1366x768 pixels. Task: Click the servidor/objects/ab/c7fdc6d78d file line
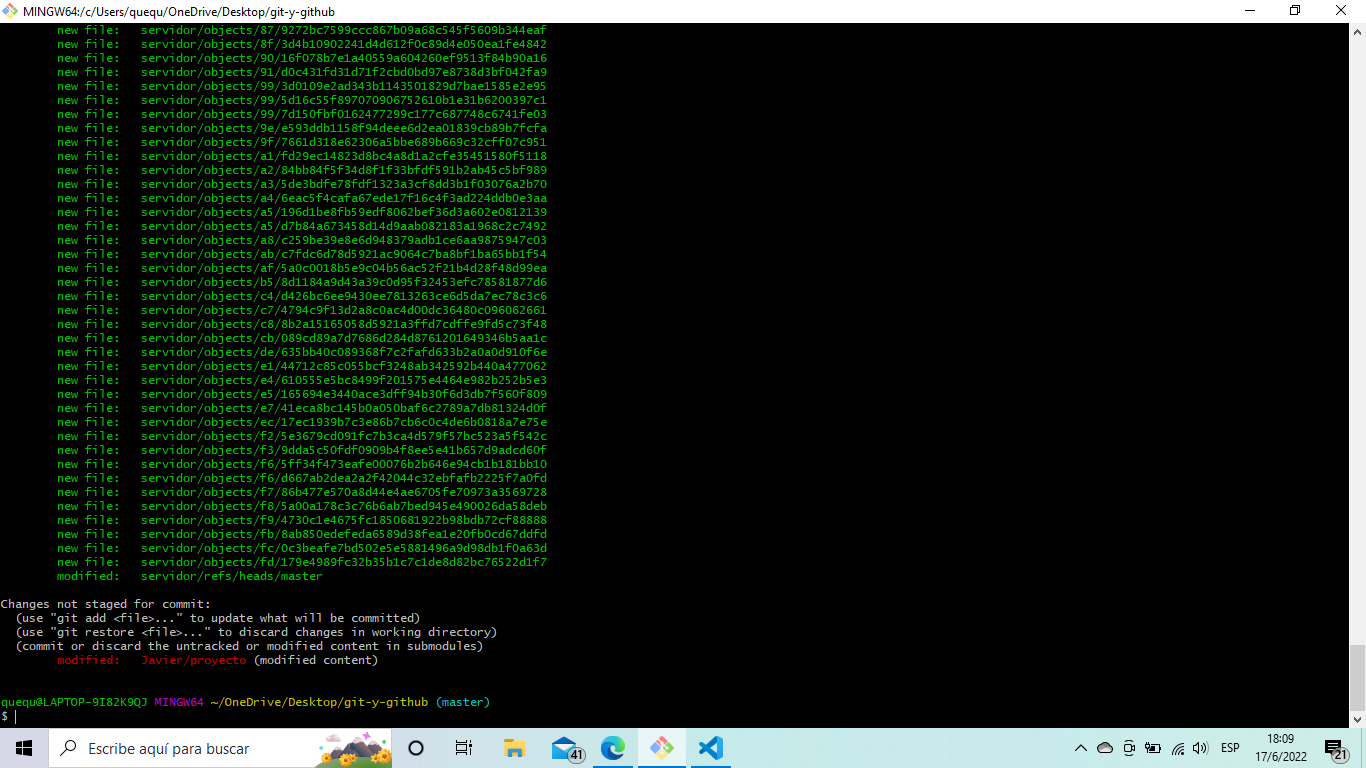pos(302,254)
